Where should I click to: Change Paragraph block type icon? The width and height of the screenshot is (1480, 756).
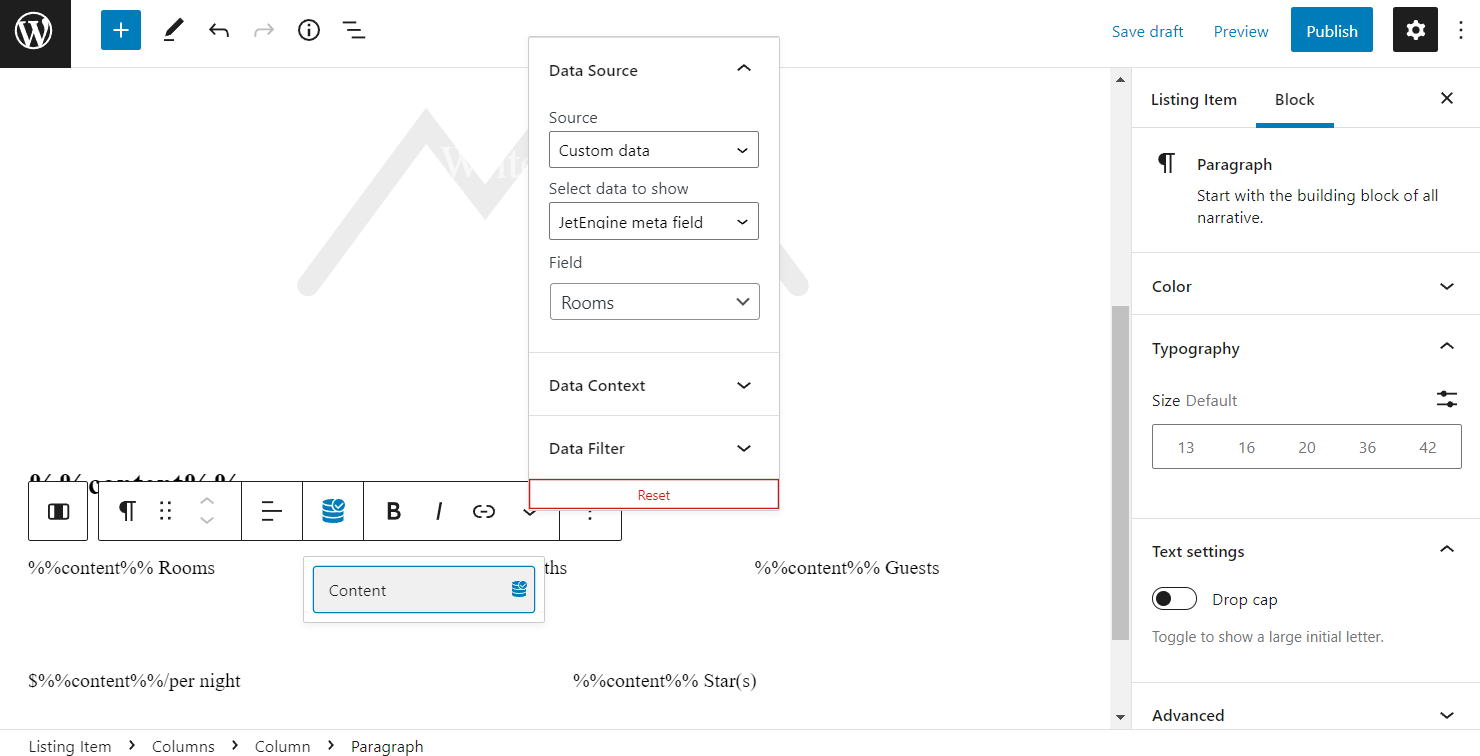(x=127, y=511)
